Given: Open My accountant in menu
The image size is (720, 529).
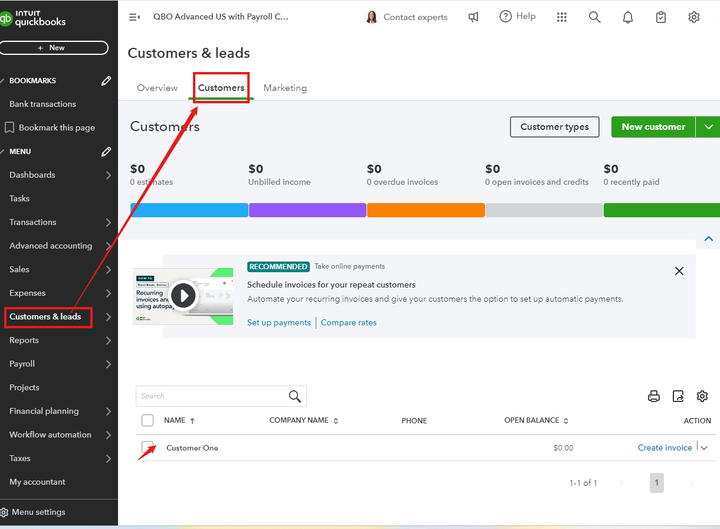Looking at the screenshot, I should [x=37, y=482].
